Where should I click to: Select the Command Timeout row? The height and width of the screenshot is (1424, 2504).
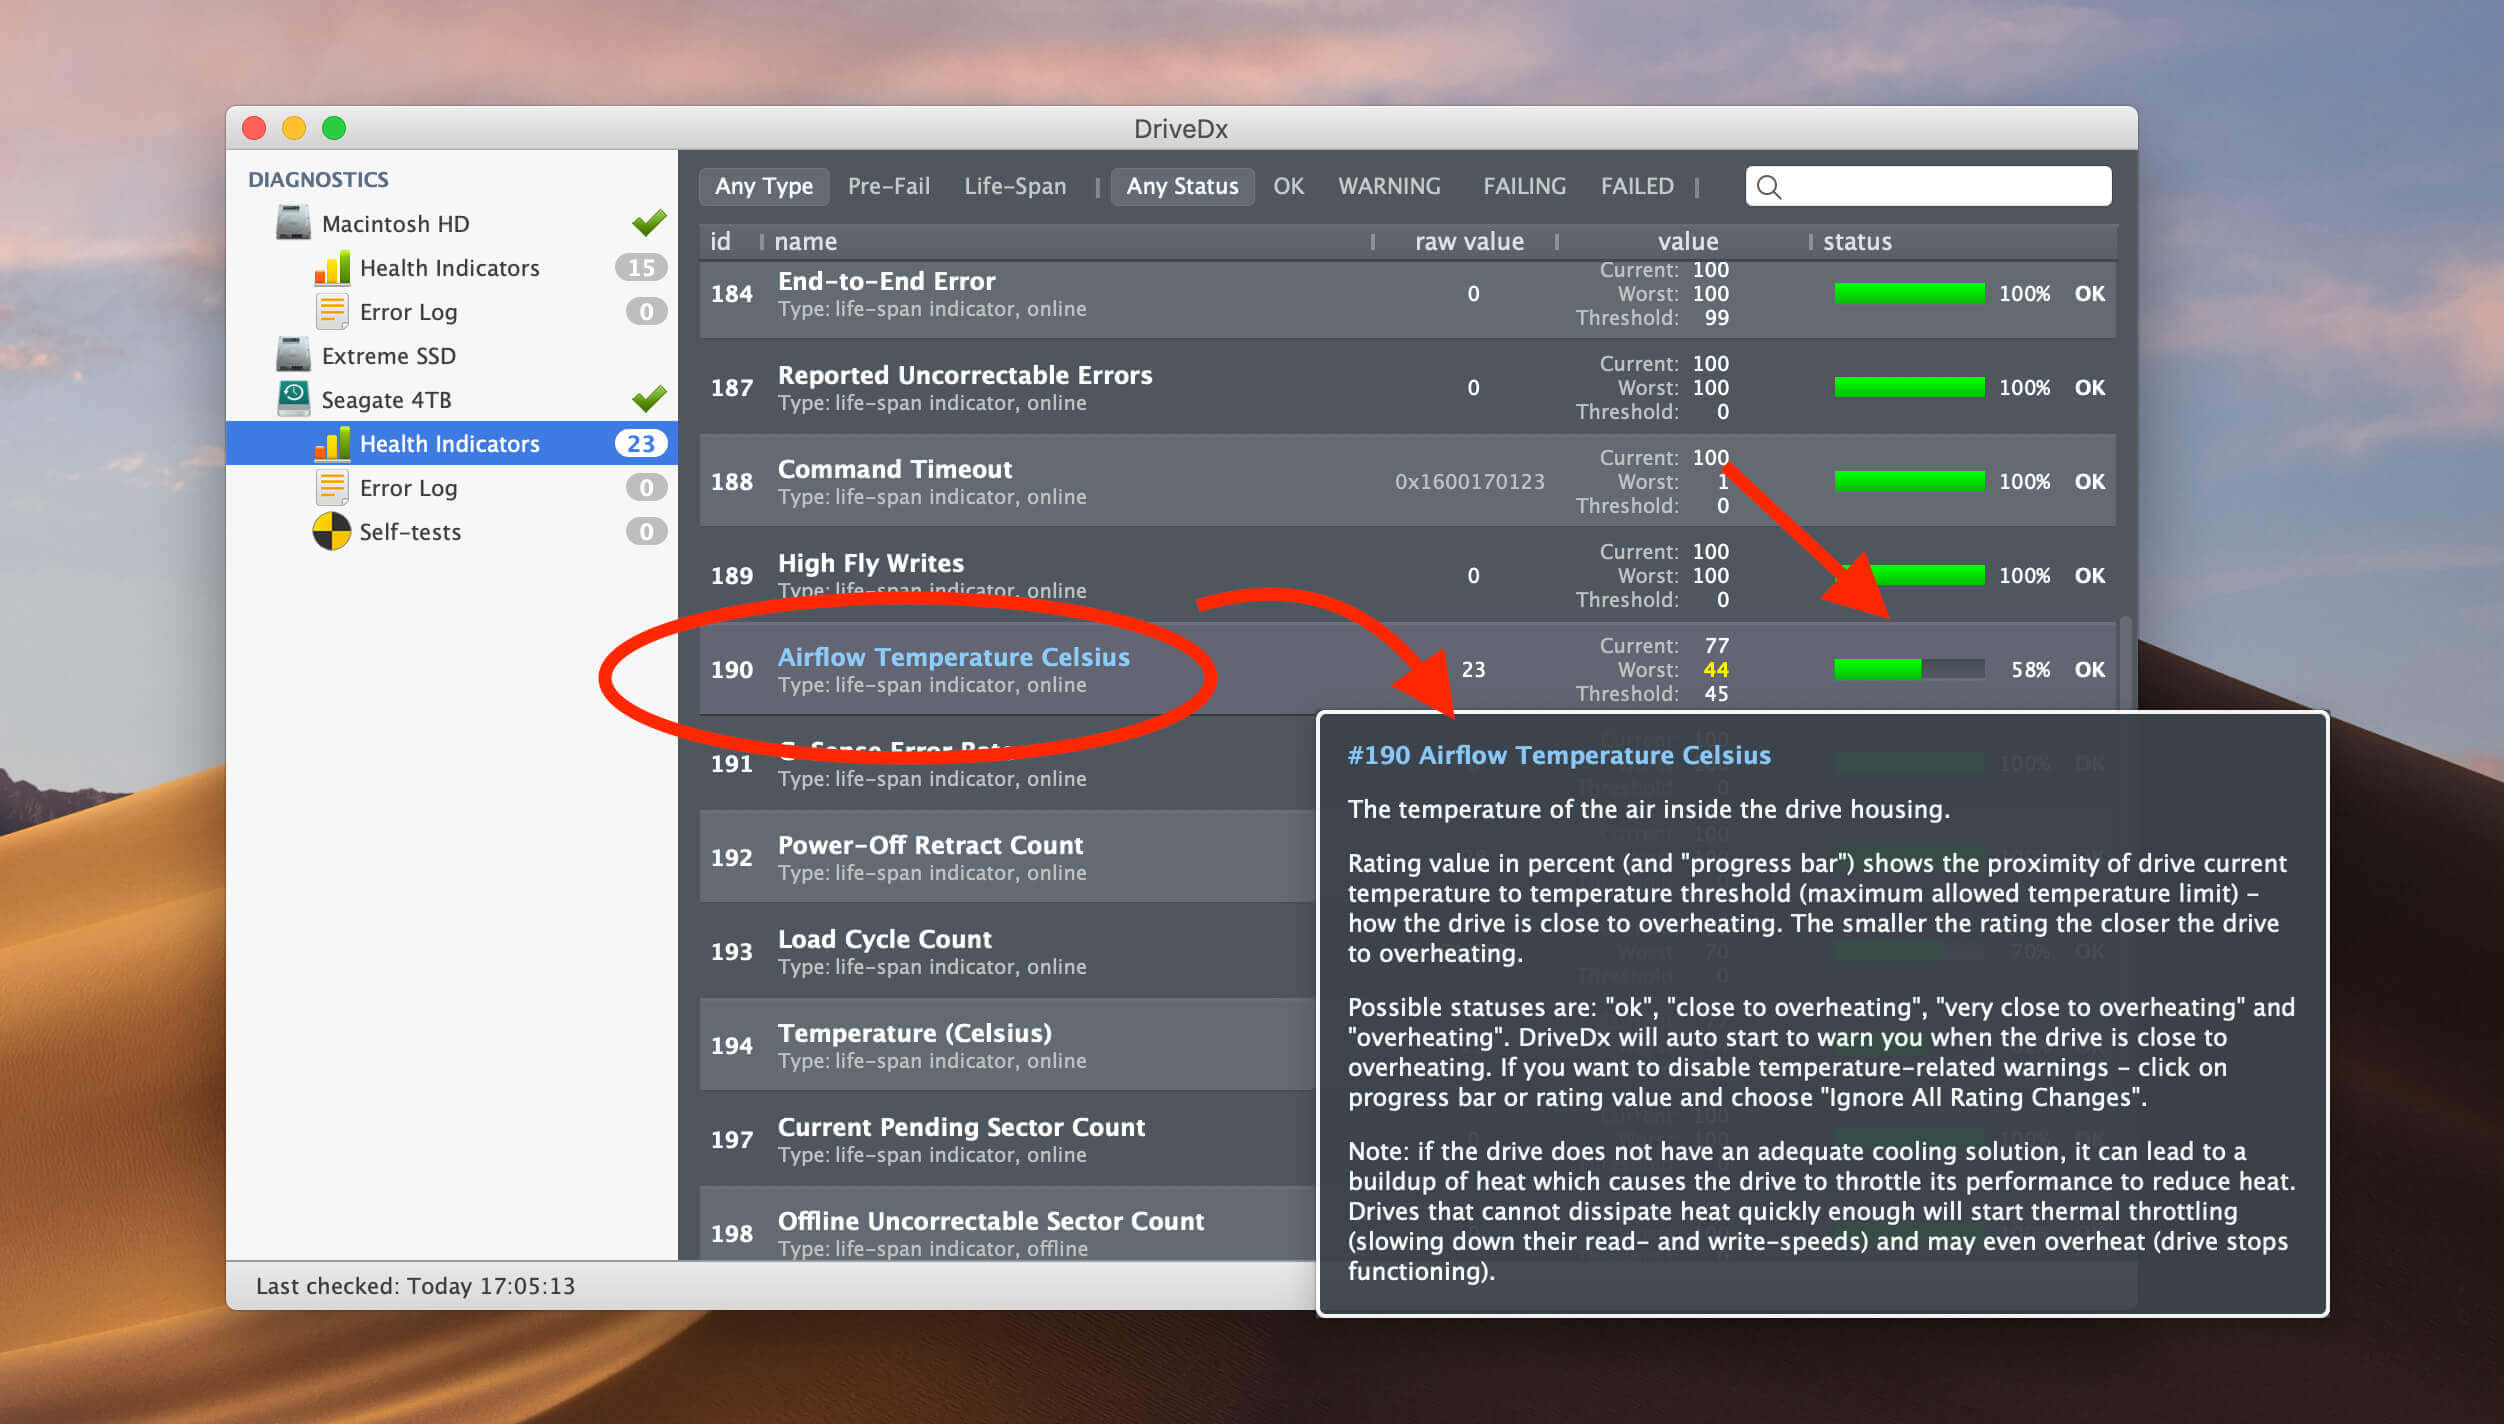[1407, 481]
